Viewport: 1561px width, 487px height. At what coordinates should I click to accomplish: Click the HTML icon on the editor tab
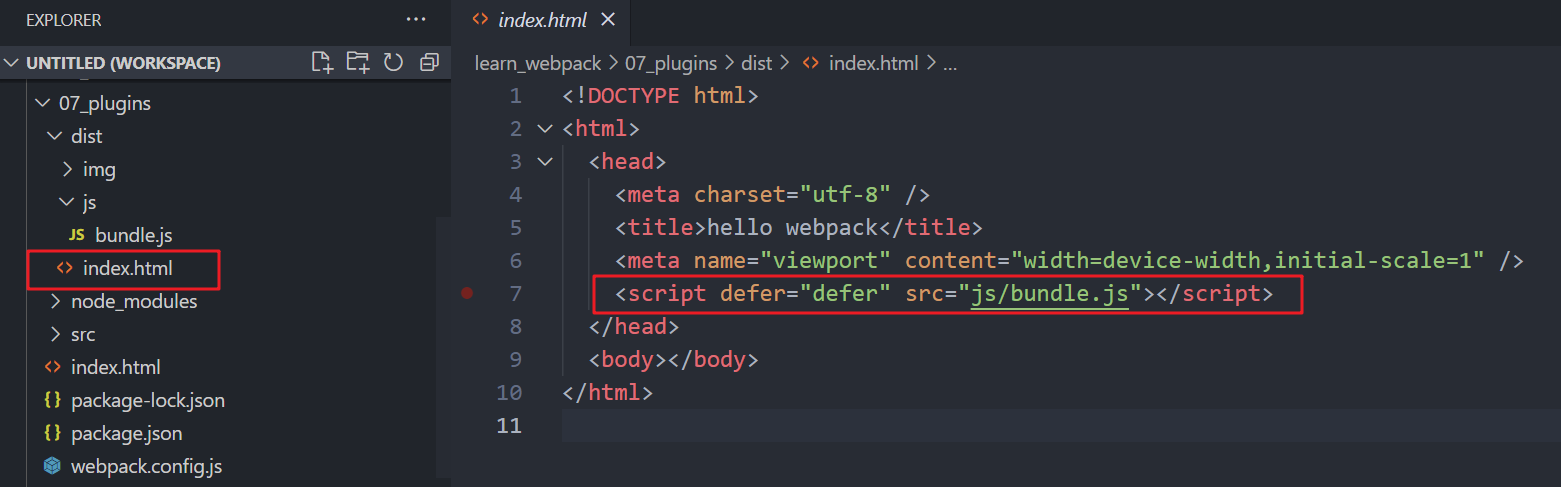480,20
